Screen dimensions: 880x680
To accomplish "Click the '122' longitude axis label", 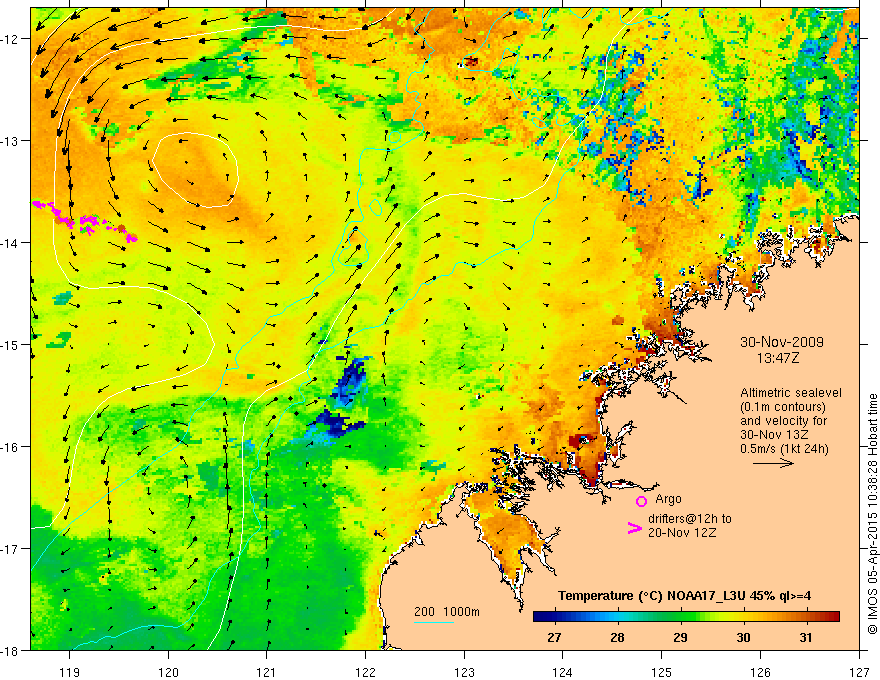I will click(x=365, y=672).
